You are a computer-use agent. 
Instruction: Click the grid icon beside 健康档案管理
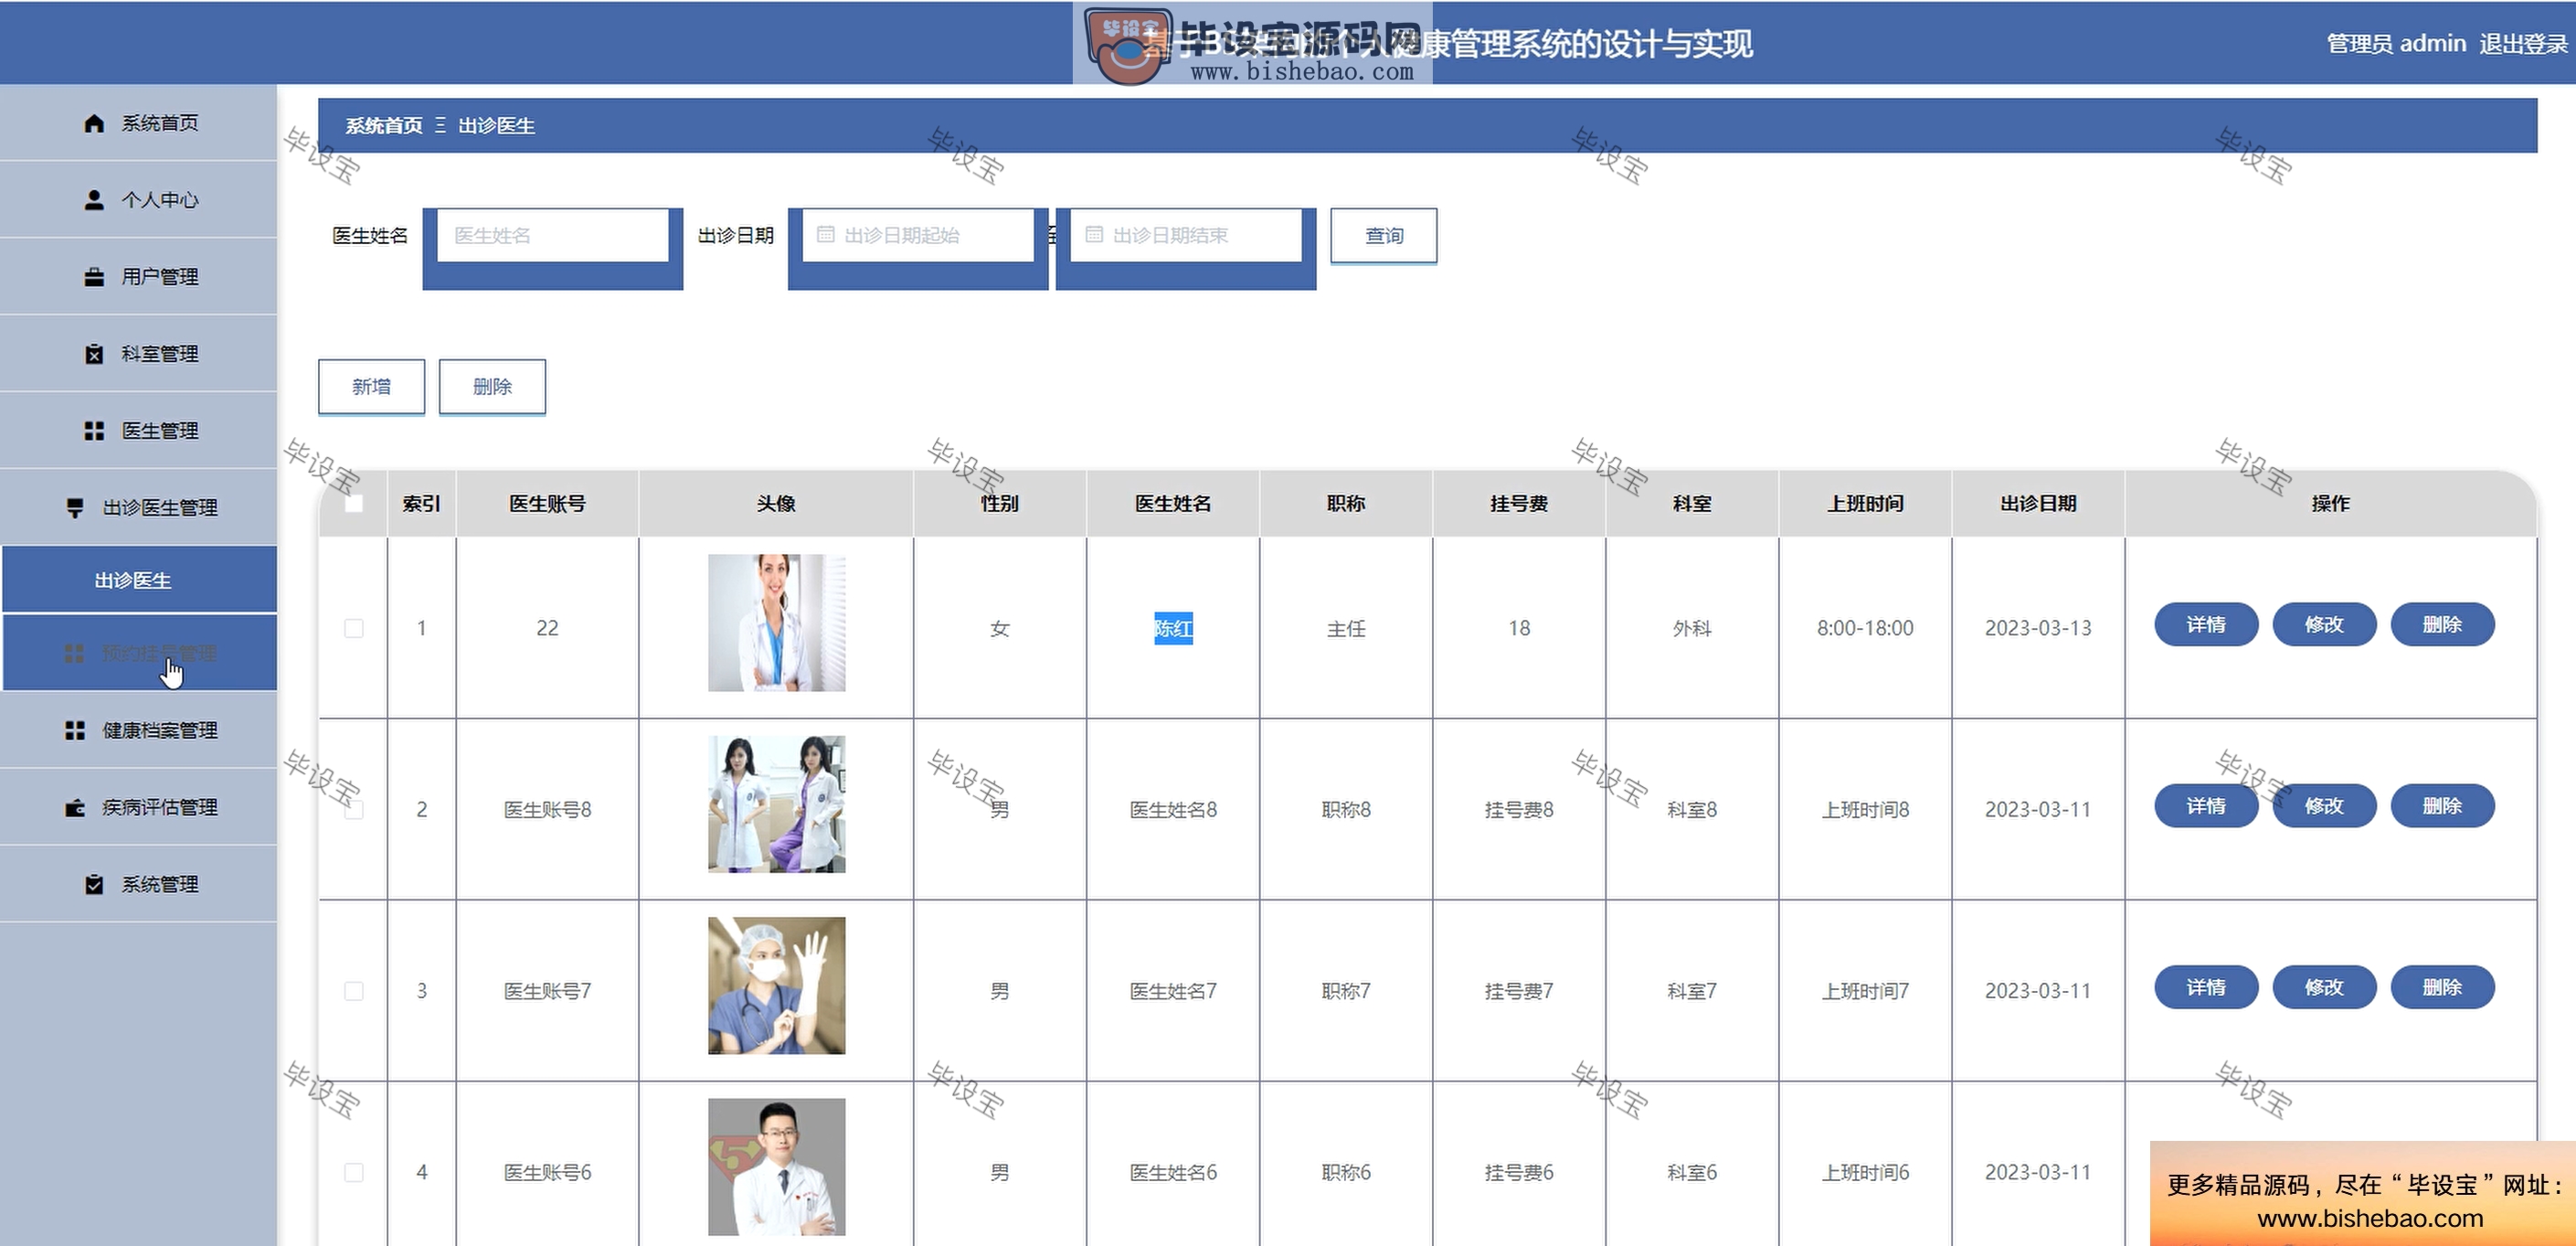75,731
